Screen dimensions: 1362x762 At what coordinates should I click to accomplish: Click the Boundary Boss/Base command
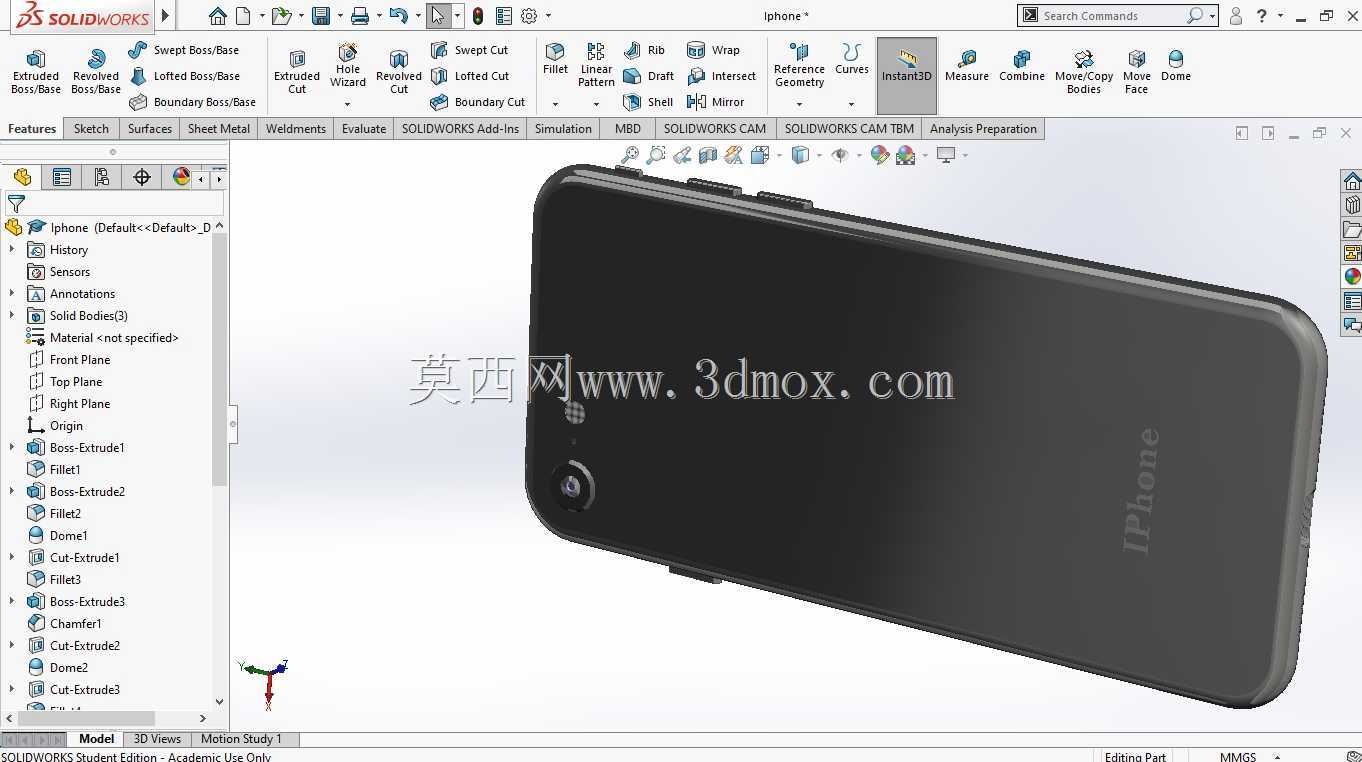click(192, 102)
